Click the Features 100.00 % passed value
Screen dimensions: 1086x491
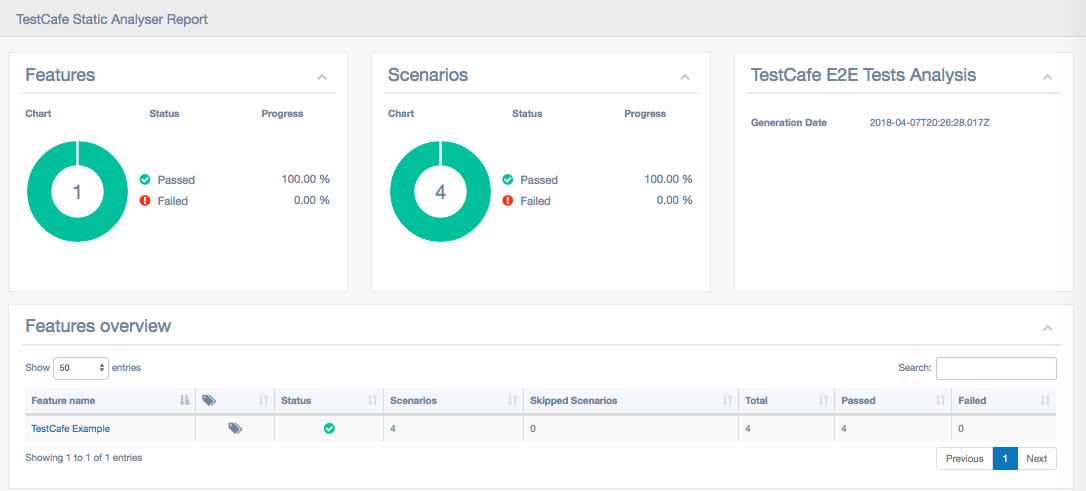pyautogui.click(x=305, y=179)
